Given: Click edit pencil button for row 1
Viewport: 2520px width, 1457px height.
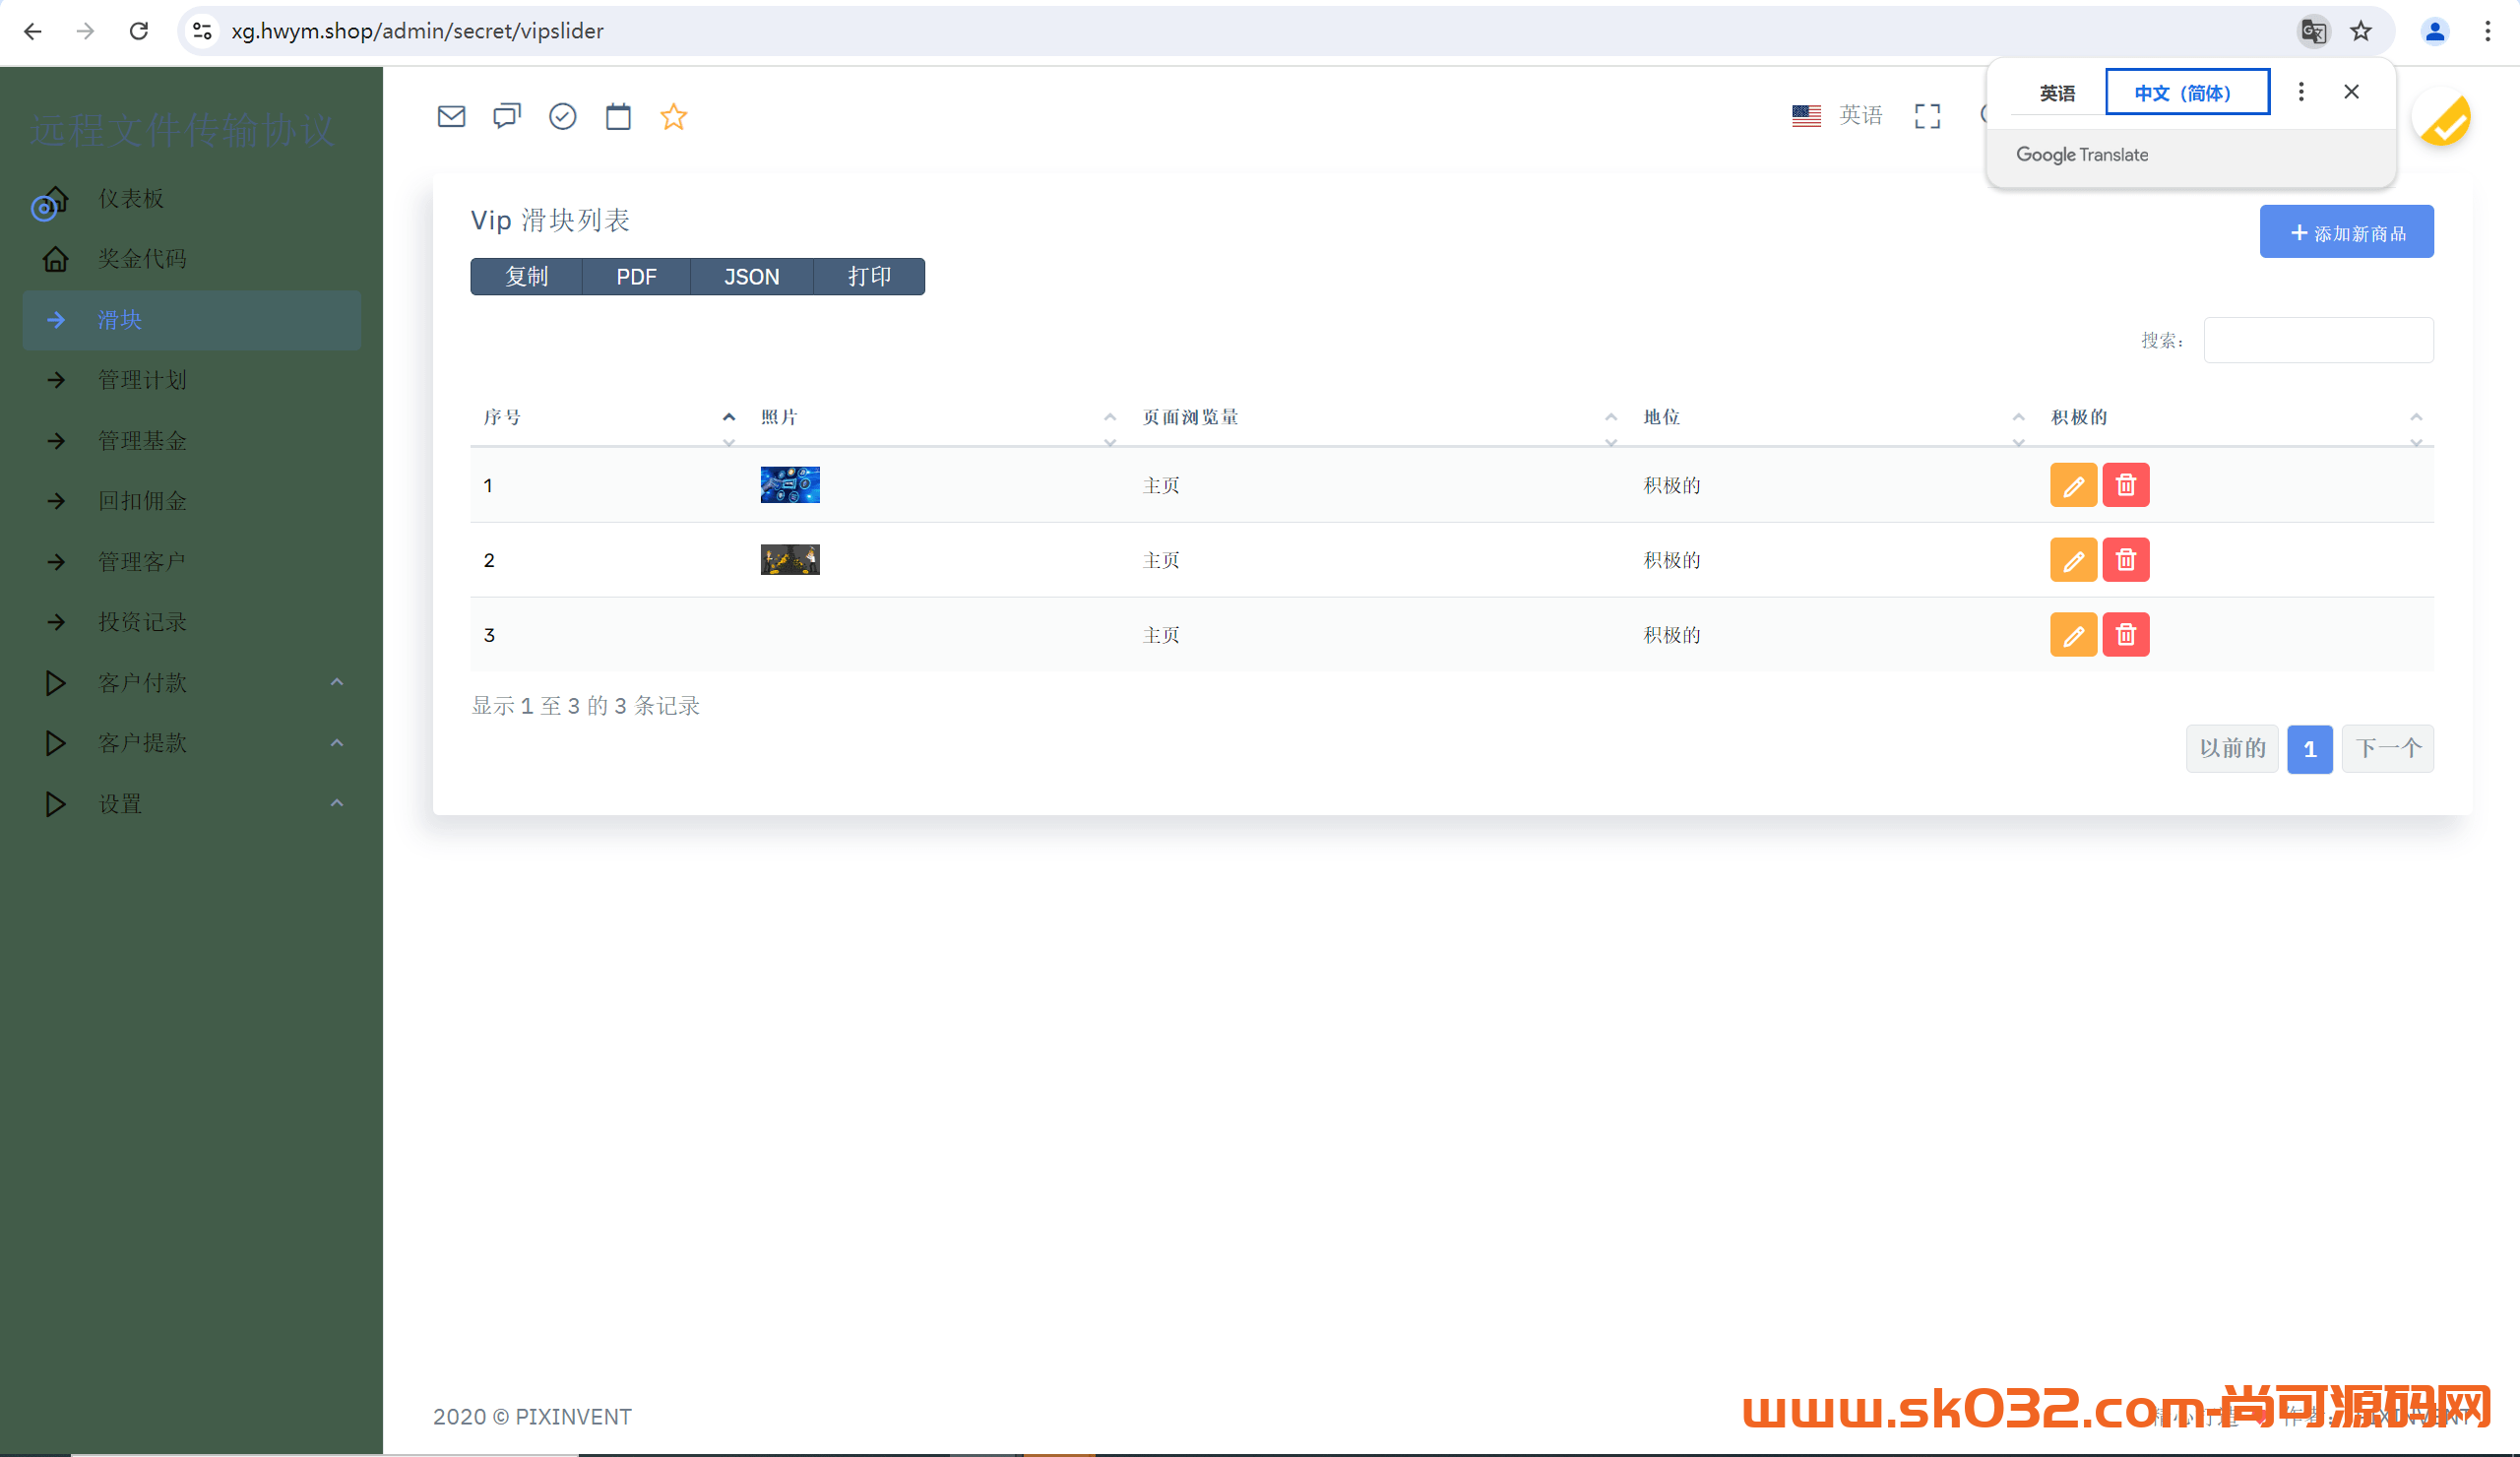Looking at the screenshot, I should [2073, 485].
